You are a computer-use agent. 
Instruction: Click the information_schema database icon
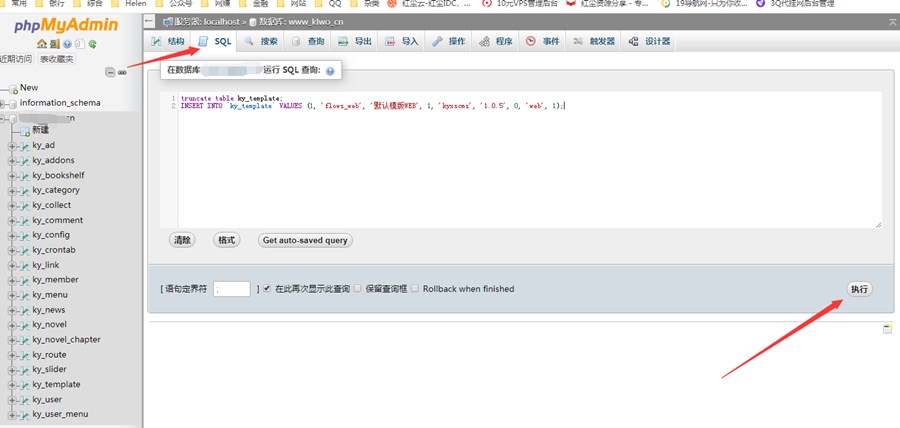pos(13,104)
